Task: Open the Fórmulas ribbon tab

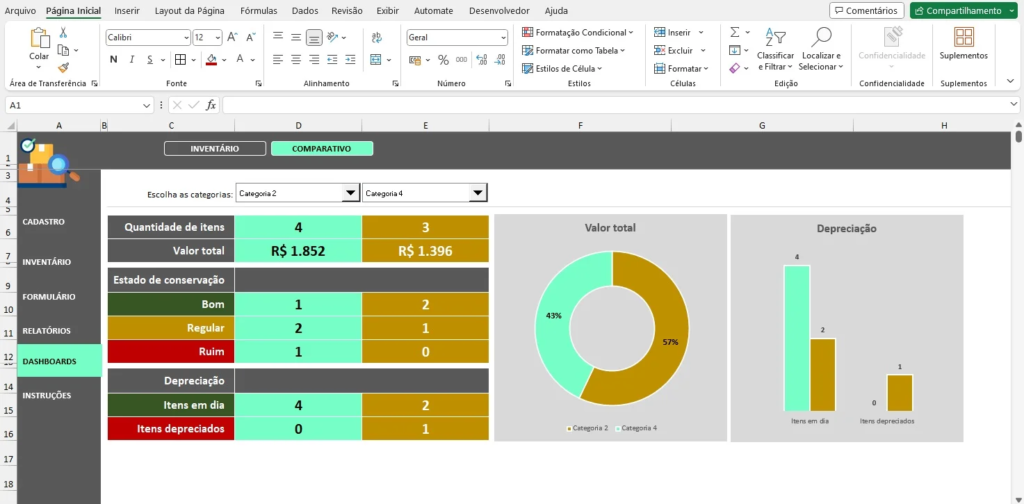Action: pos(259,10)
